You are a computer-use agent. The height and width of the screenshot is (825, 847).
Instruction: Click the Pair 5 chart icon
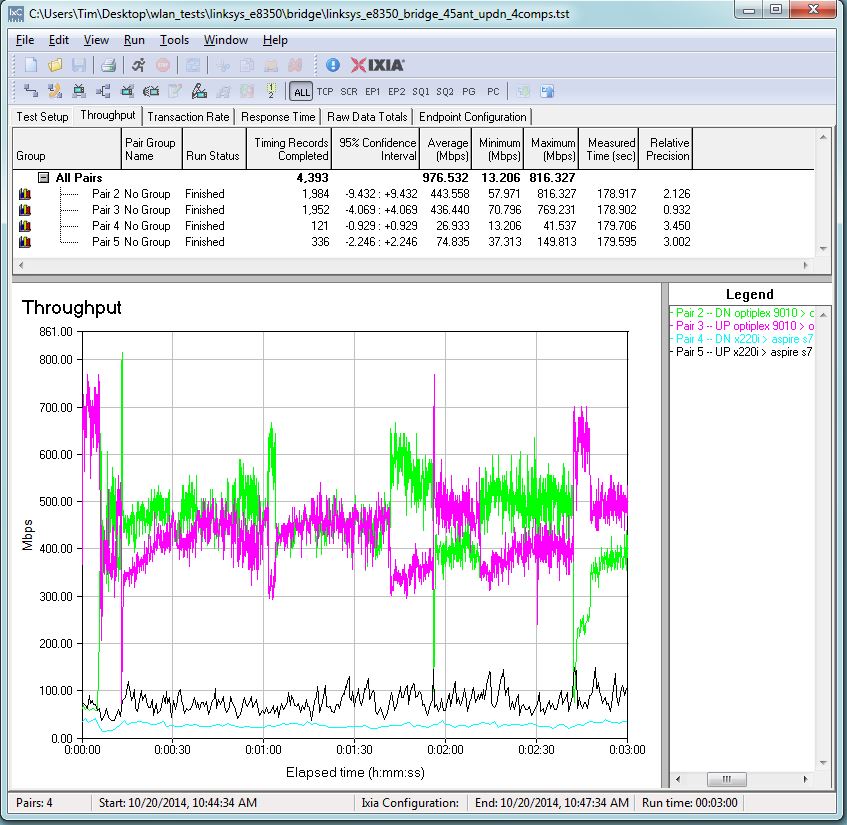tap(24, 242)
